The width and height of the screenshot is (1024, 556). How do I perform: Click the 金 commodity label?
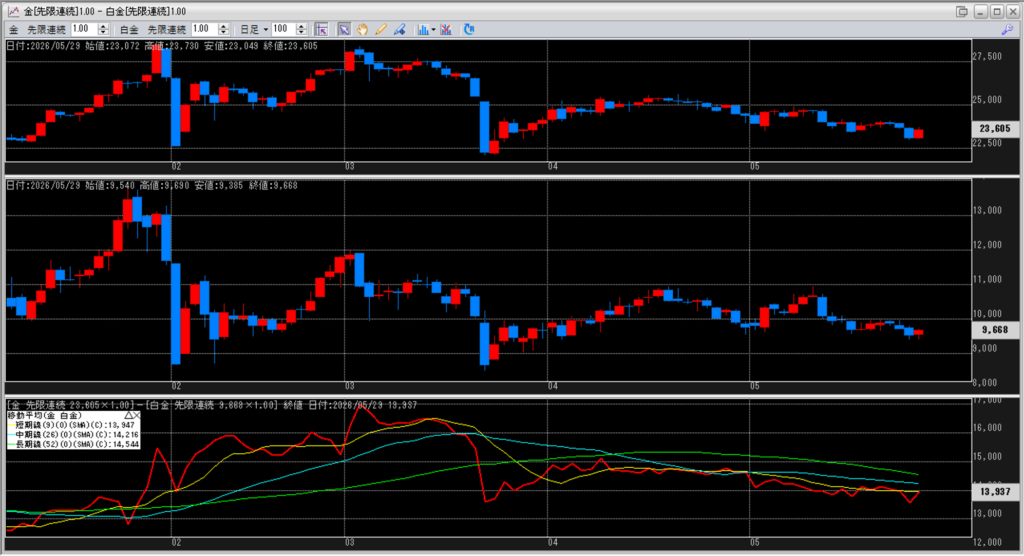coord(13,29)
